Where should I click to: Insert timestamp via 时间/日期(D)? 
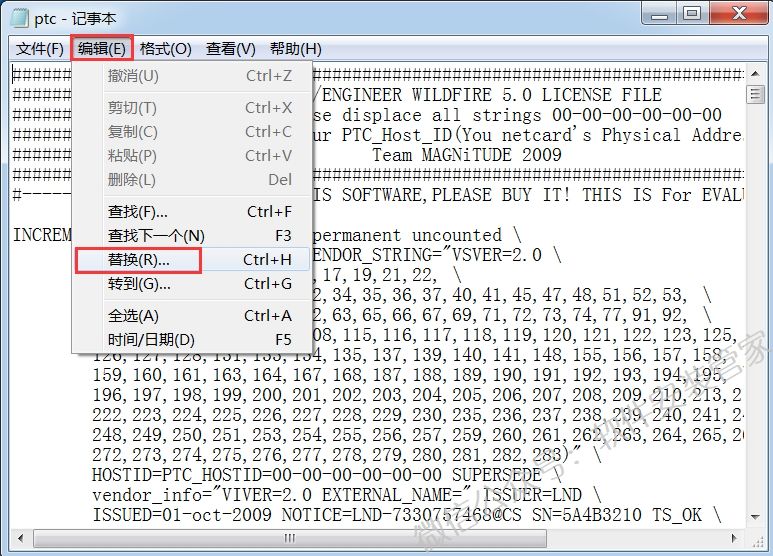click(x=151, y=340)
